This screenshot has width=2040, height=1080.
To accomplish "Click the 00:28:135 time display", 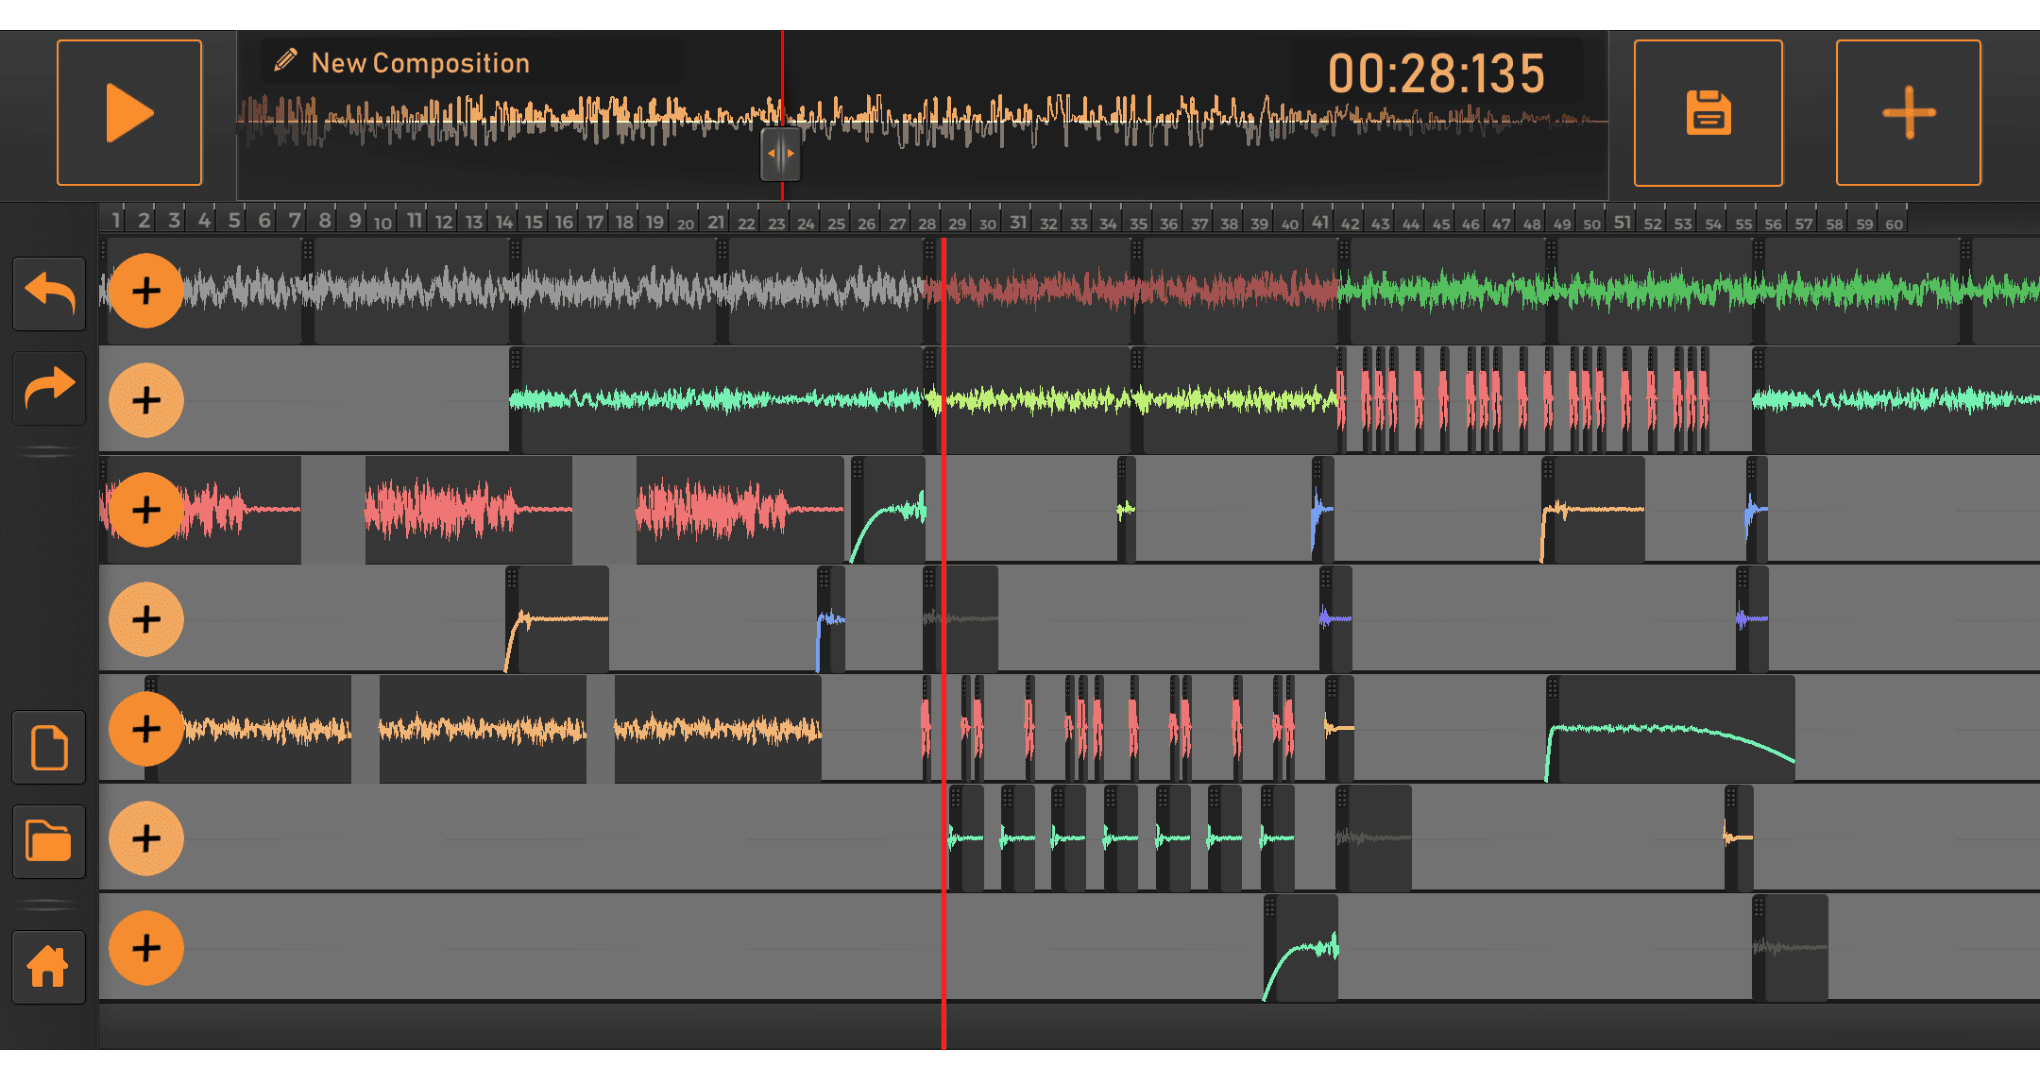I will [x=1436, y=74].
